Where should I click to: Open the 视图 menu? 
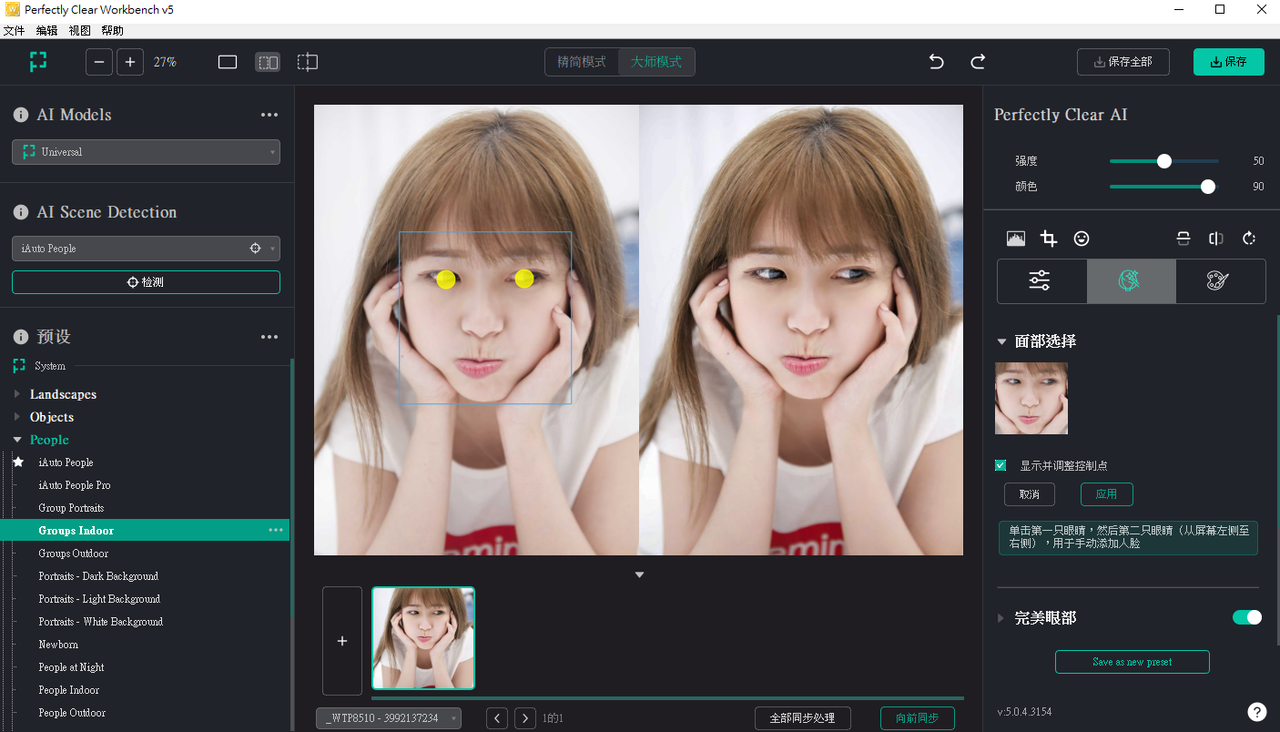(x=80, y=31)
